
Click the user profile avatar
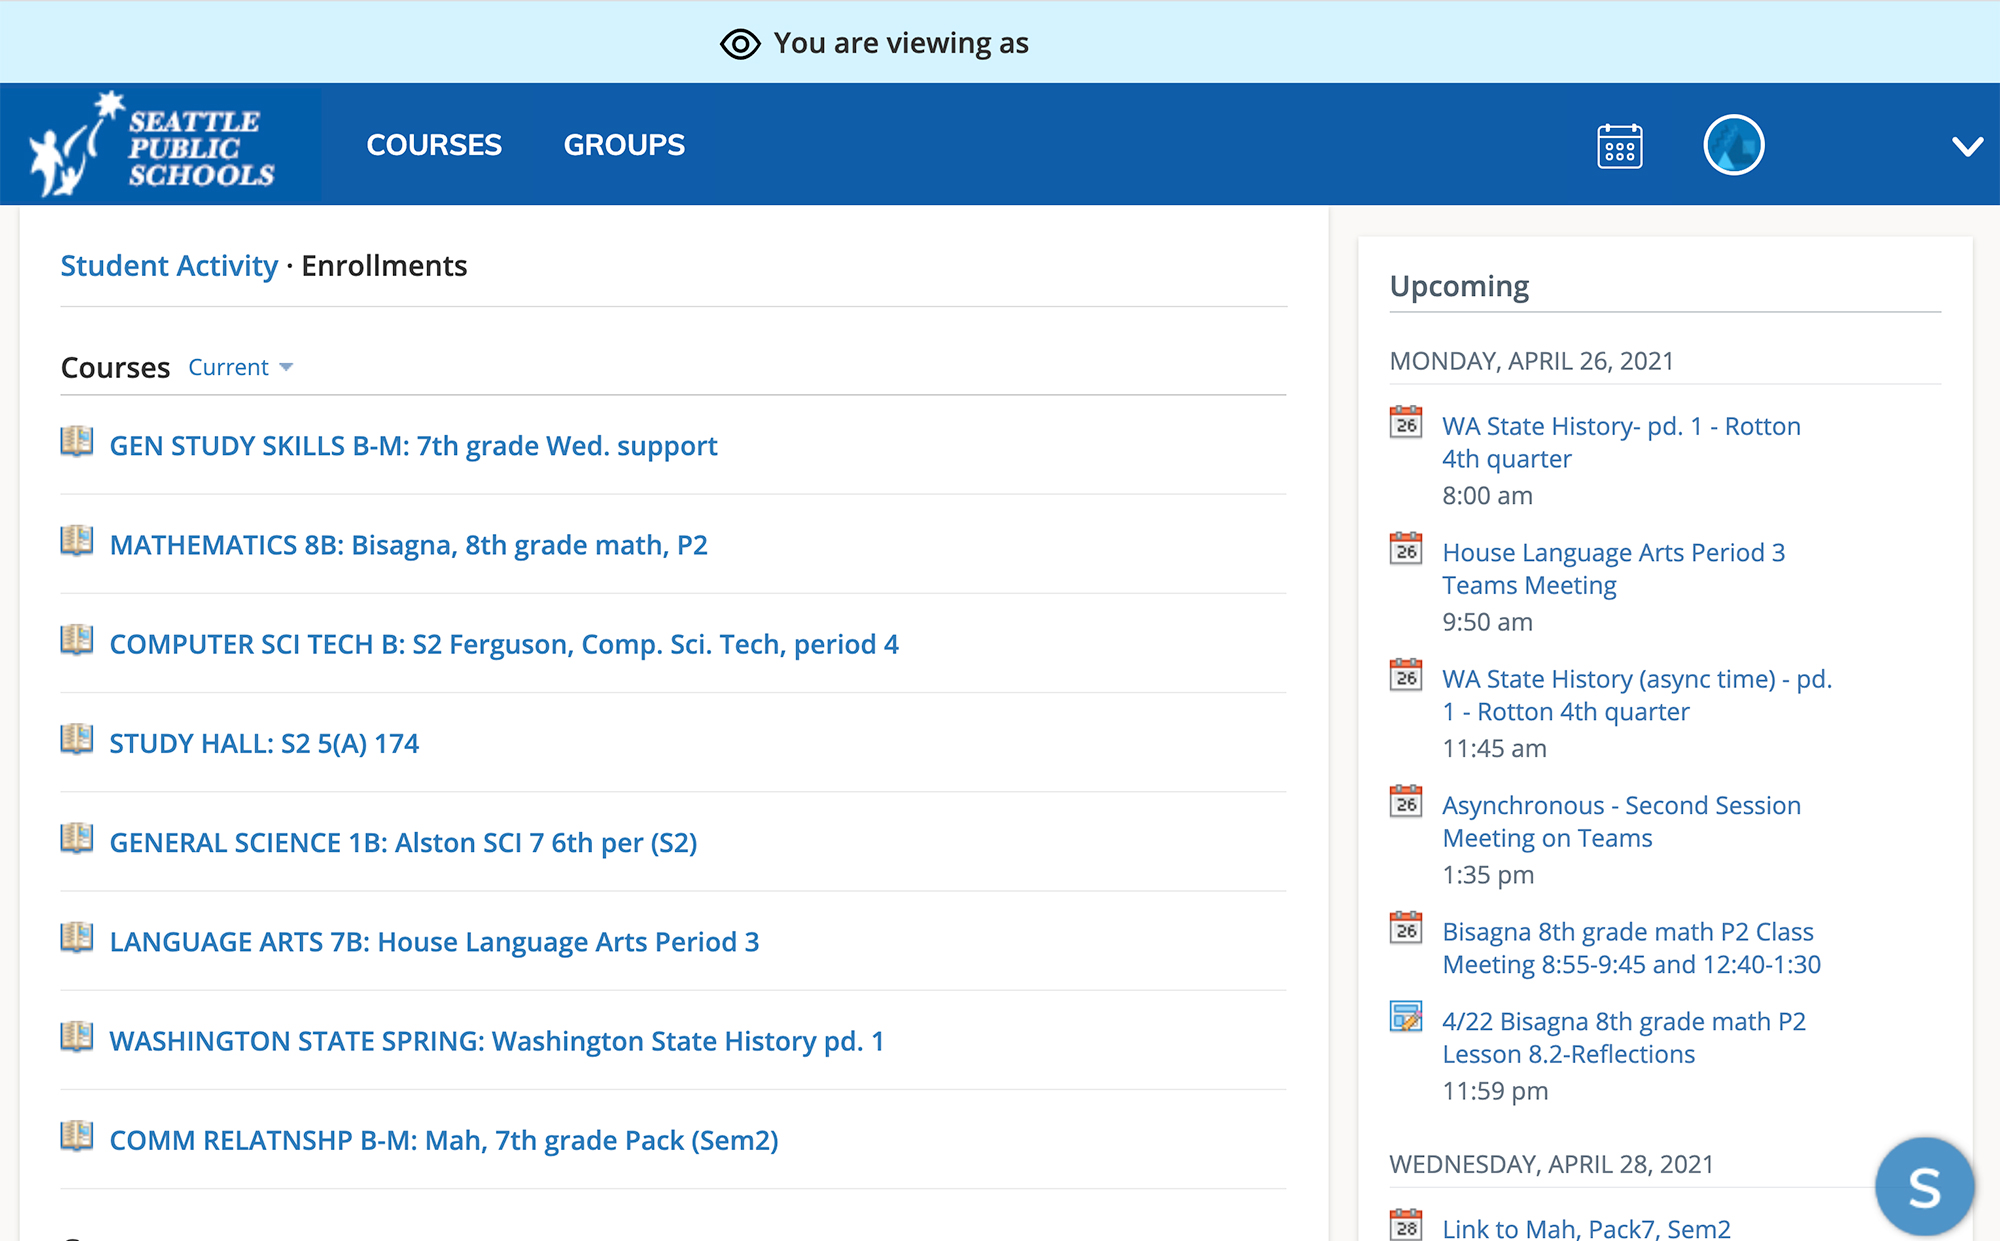pos(1733,145)
